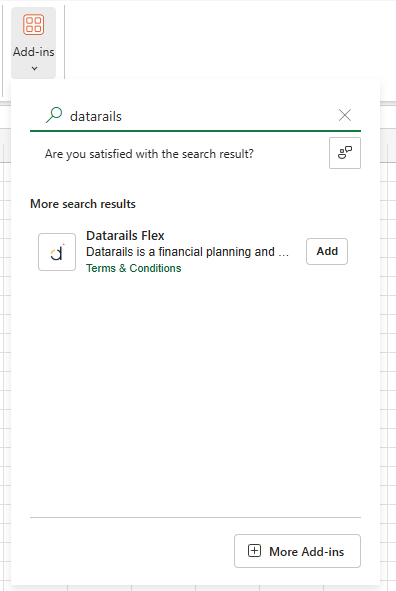The image size is (396, 591).
Task: Click a spreadsheet cell left of the panel
Action: click(5, 339)
